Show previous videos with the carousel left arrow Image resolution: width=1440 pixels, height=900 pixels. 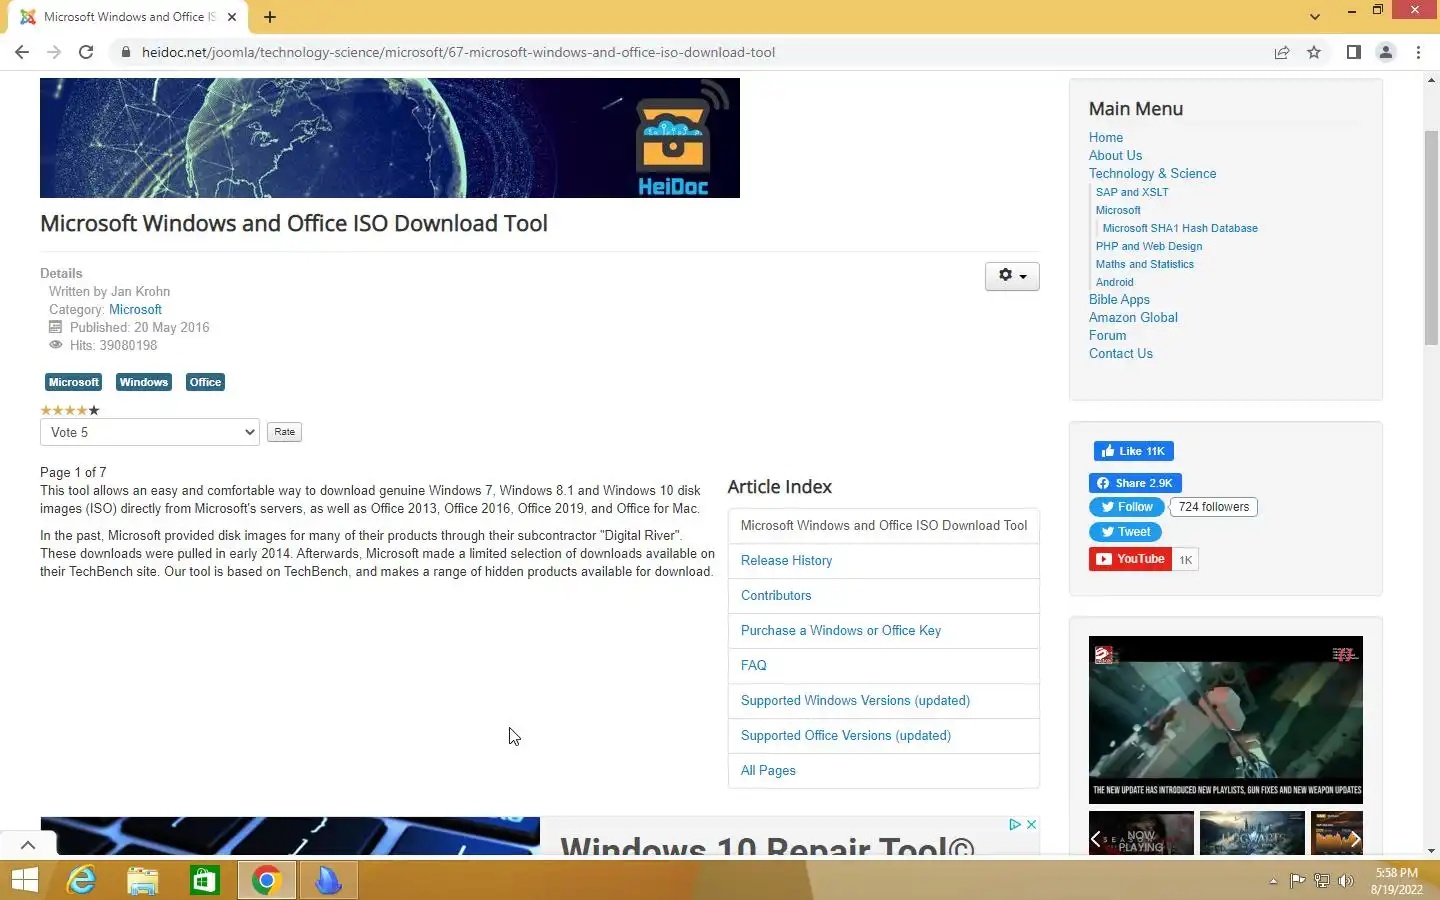point(1096,839)
